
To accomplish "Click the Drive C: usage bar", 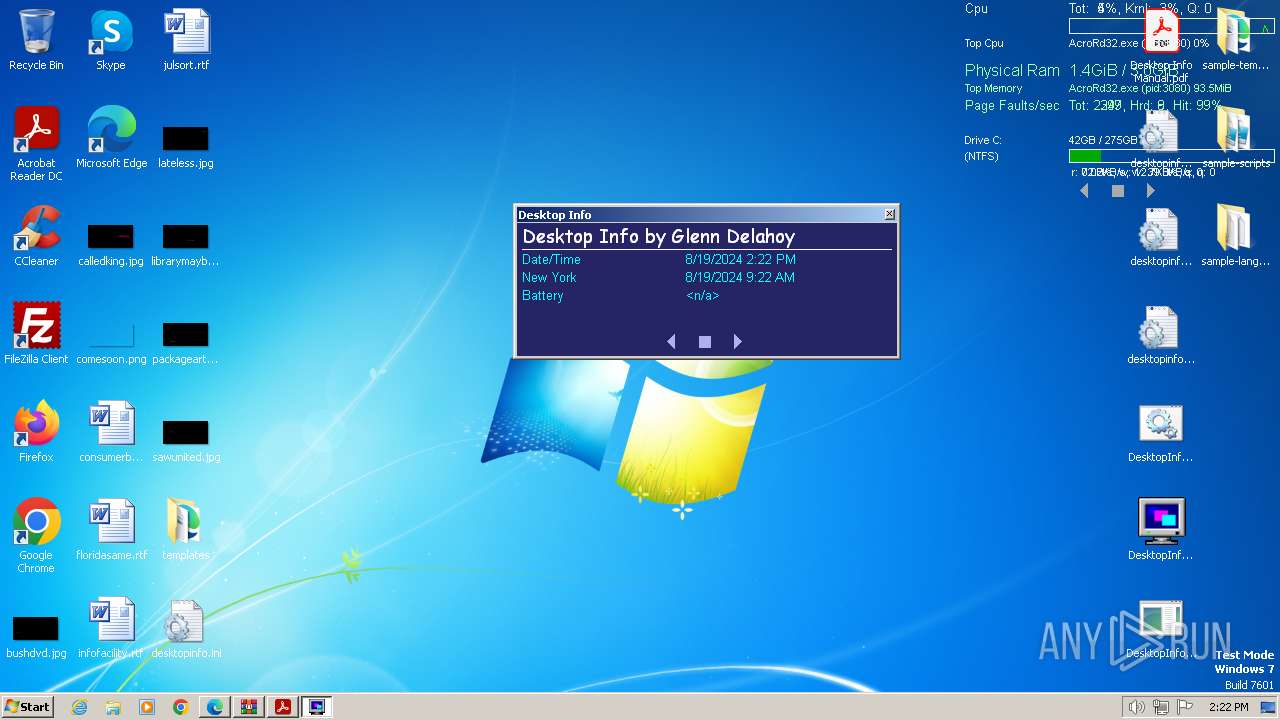I will point(1171,156).
